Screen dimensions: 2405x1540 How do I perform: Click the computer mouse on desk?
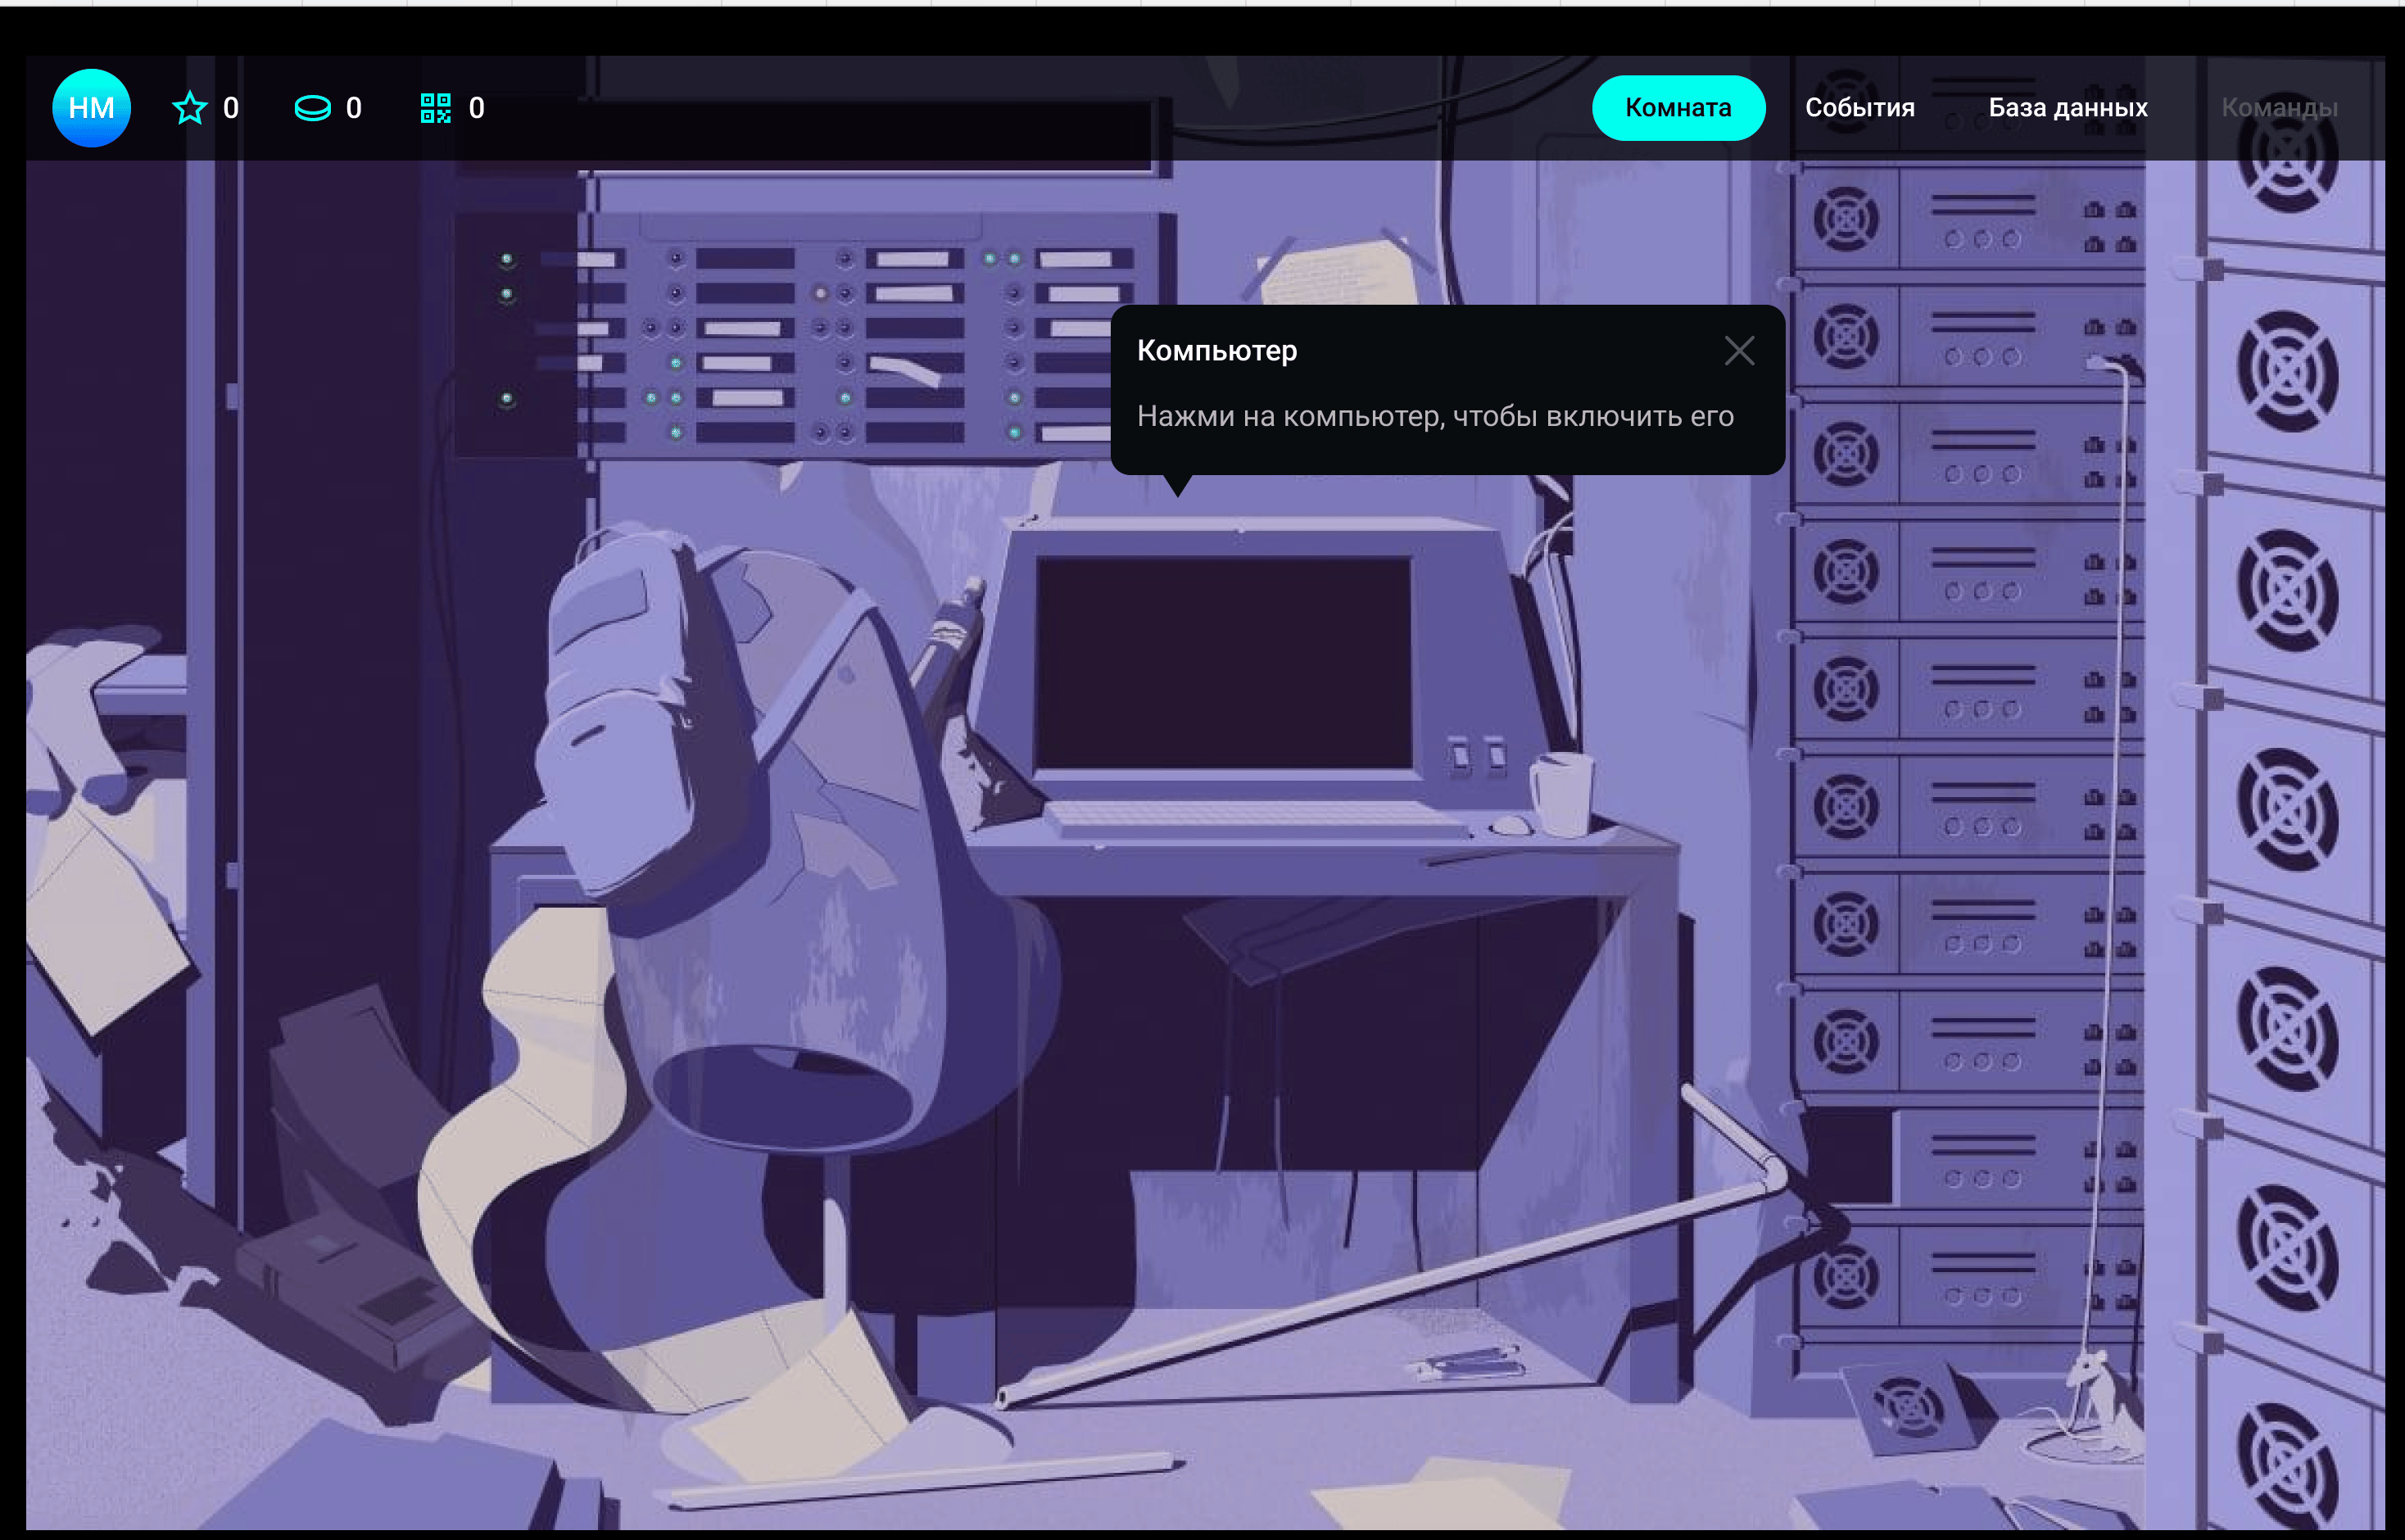pos(1510,826)
